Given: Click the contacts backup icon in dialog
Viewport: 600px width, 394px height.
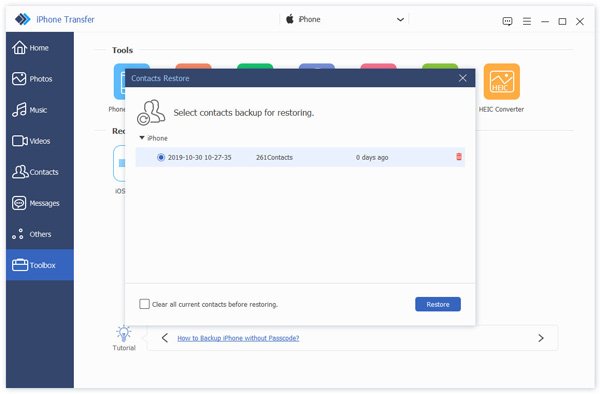Looking at the screenshot, I should click(x=151, y=112).
